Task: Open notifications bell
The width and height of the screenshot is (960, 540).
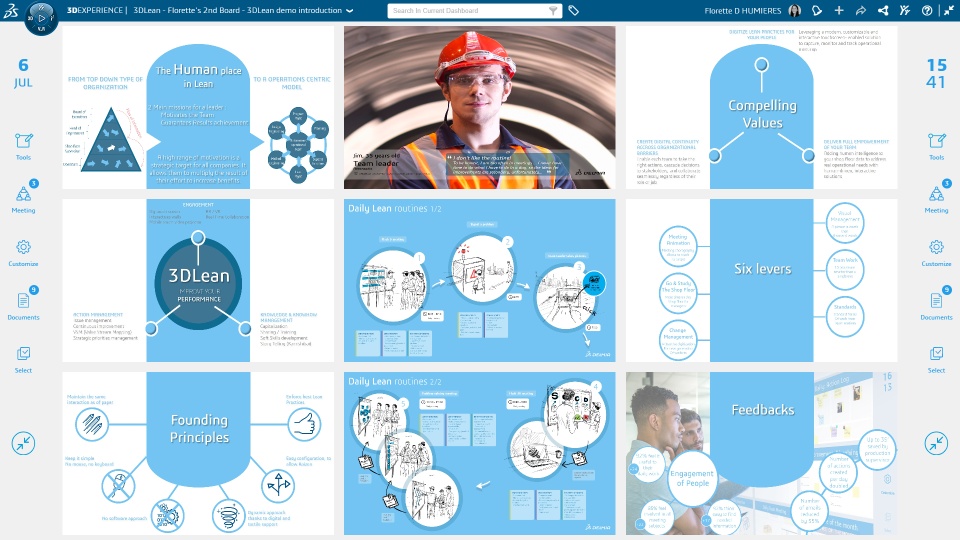Action: [817, 10]
